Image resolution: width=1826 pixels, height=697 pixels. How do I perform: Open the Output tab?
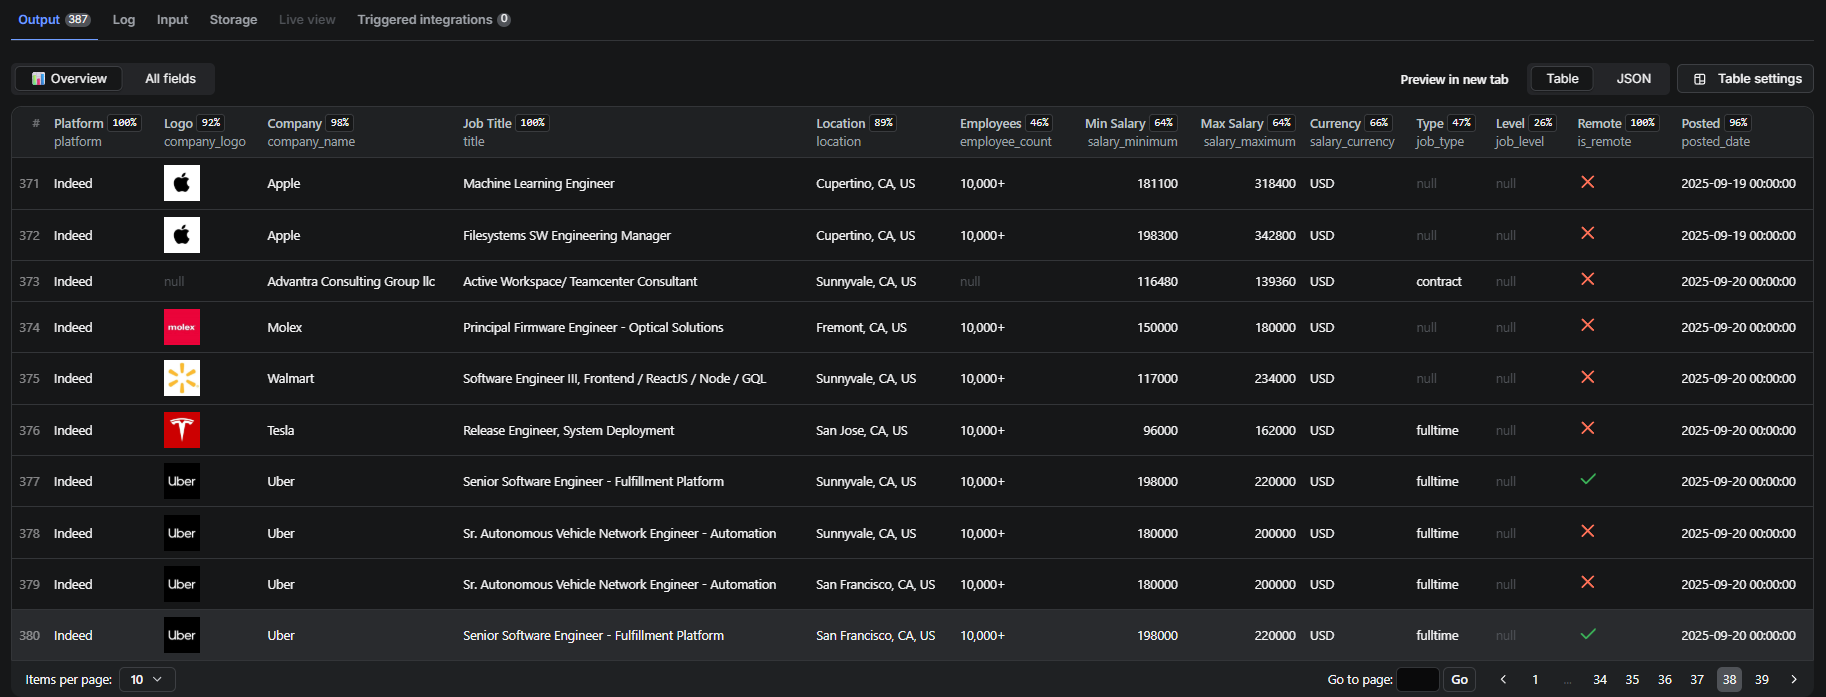[54, 20]
